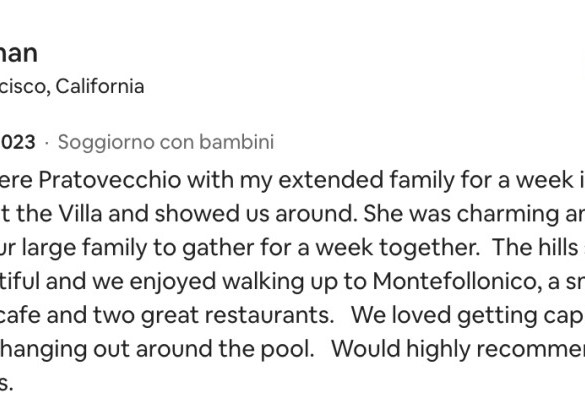The image size is (585, 404).
Task: Click the reviewer location ending in California
Action: [x=72, y=87]
